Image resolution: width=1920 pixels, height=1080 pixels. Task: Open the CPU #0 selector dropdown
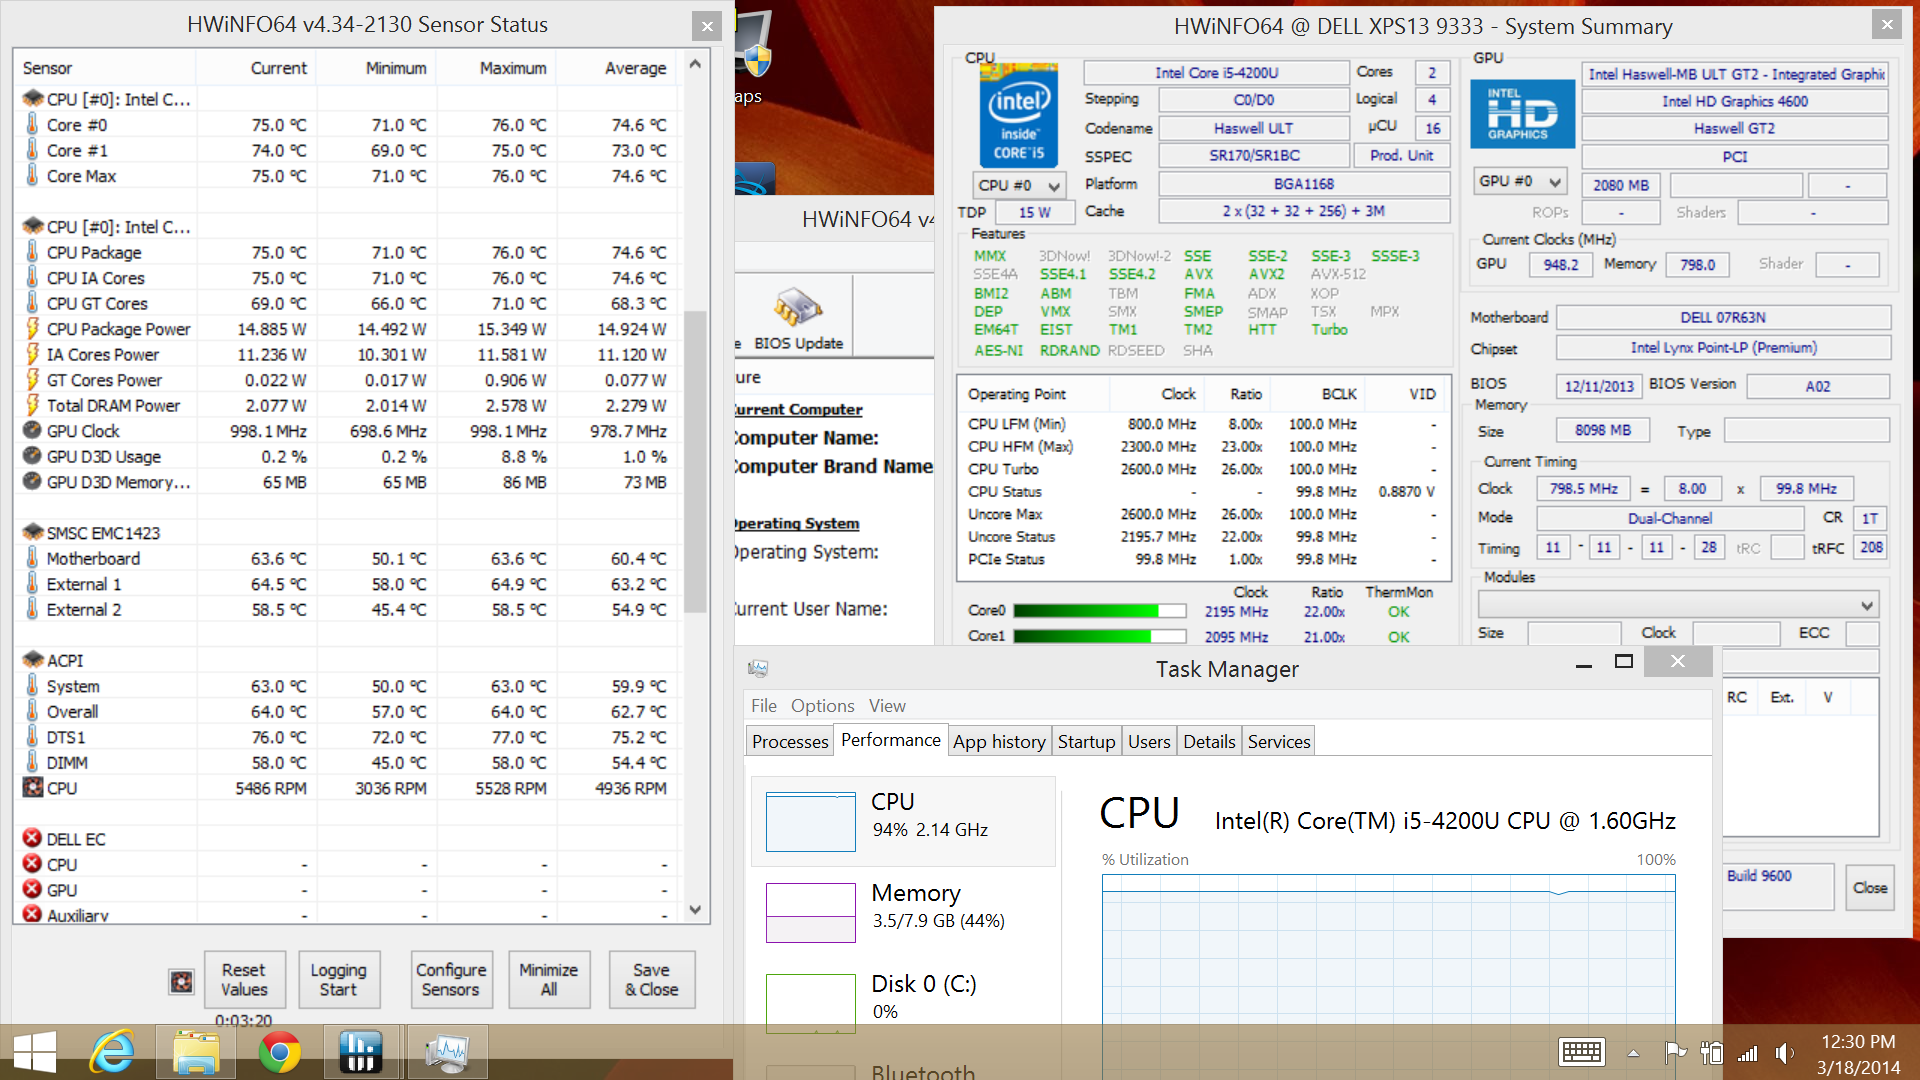click(x=1019, y=185)
